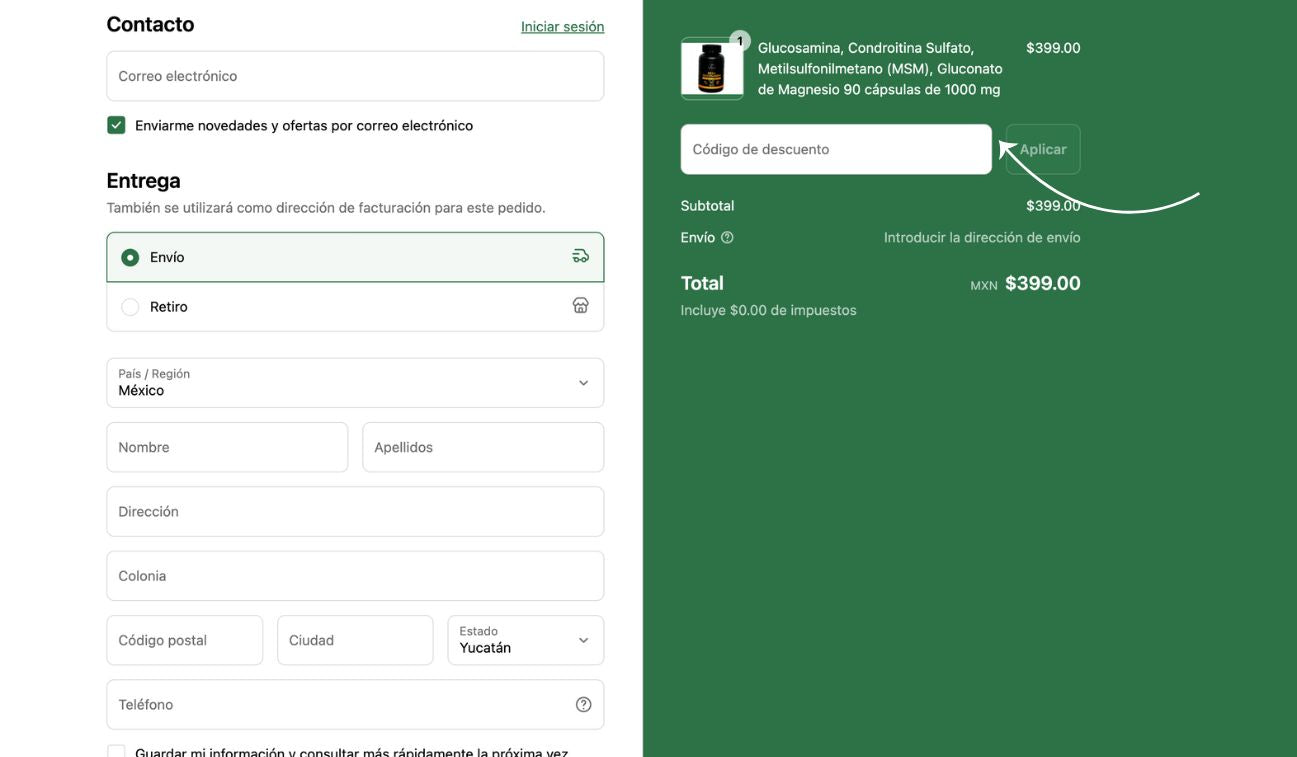The height and width of the screenshot is (757, 1297).
Task: Select the Colonia input field
Action: click(x=355, y=576)
